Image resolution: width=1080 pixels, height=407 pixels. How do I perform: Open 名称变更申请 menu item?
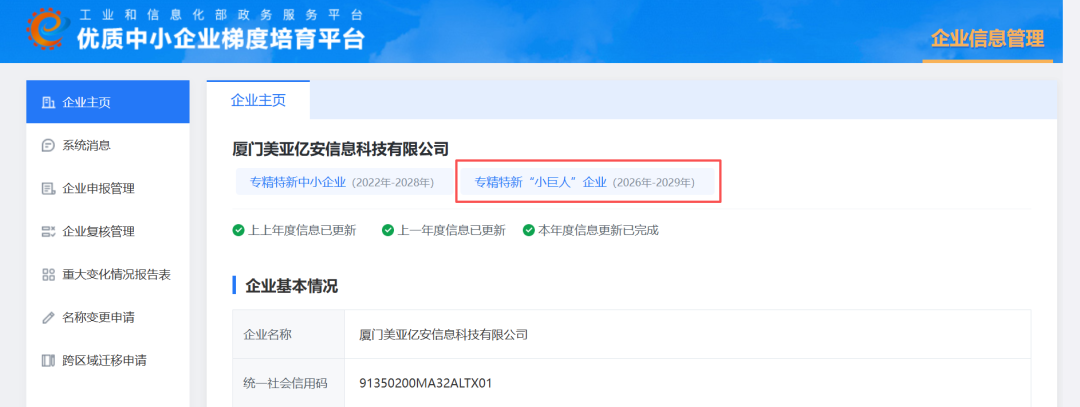click(x=107, y=317)
